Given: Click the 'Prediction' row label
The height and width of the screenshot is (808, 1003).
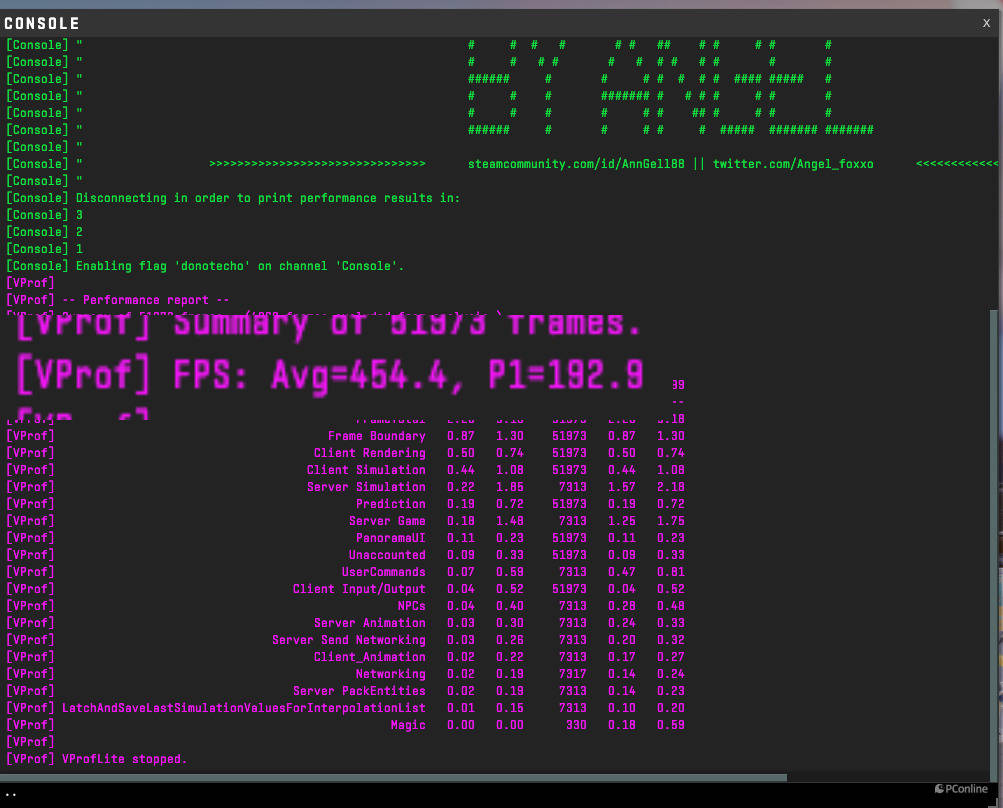Looking at the screenshot, I should pyautogui.click(x=391, y=504).
